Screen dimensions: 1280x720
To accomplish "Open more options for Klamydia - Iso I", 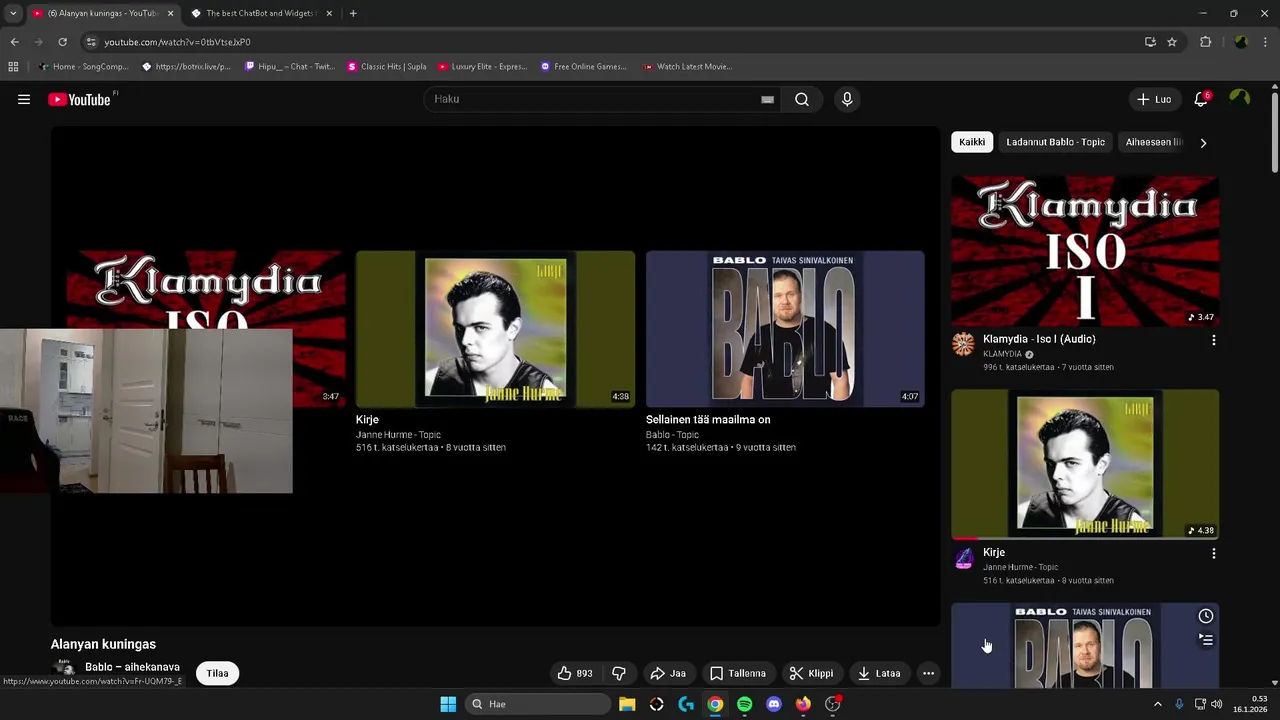I will (1213, 340).
